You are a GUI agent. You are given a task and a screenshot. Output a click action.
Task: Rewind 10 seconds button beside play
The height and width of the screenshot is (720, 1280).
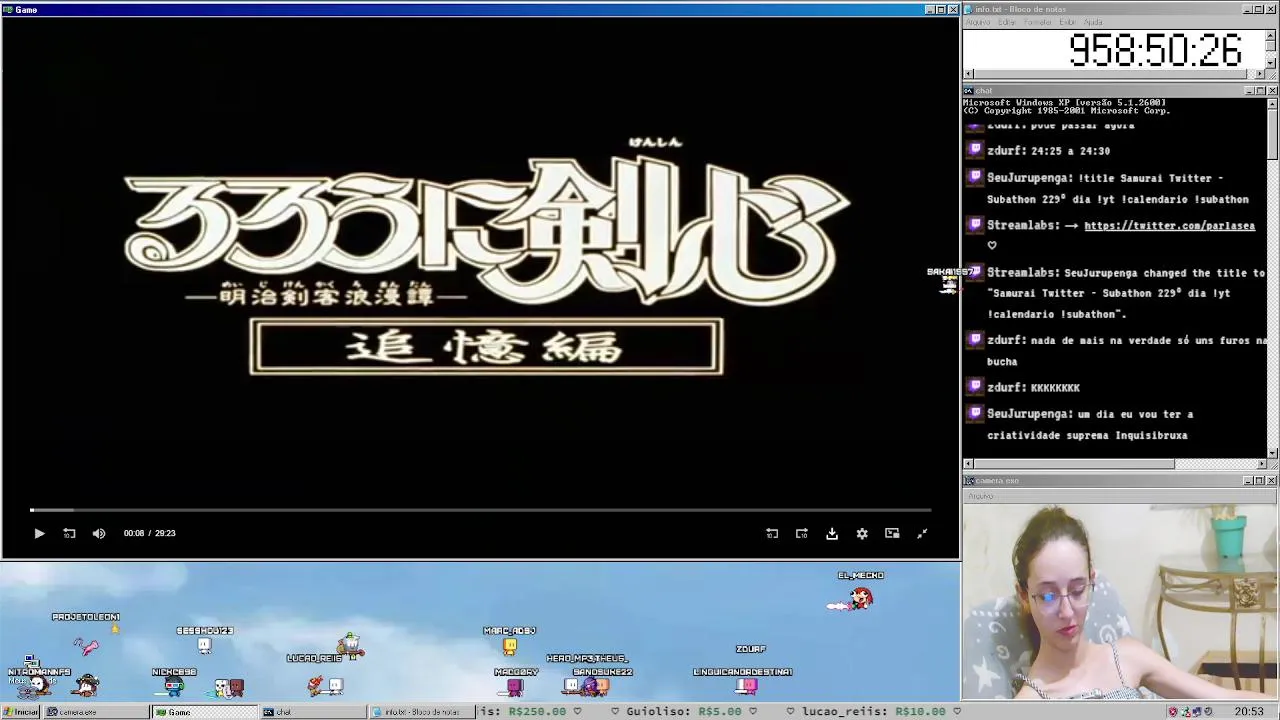click(x=69, y=534)
